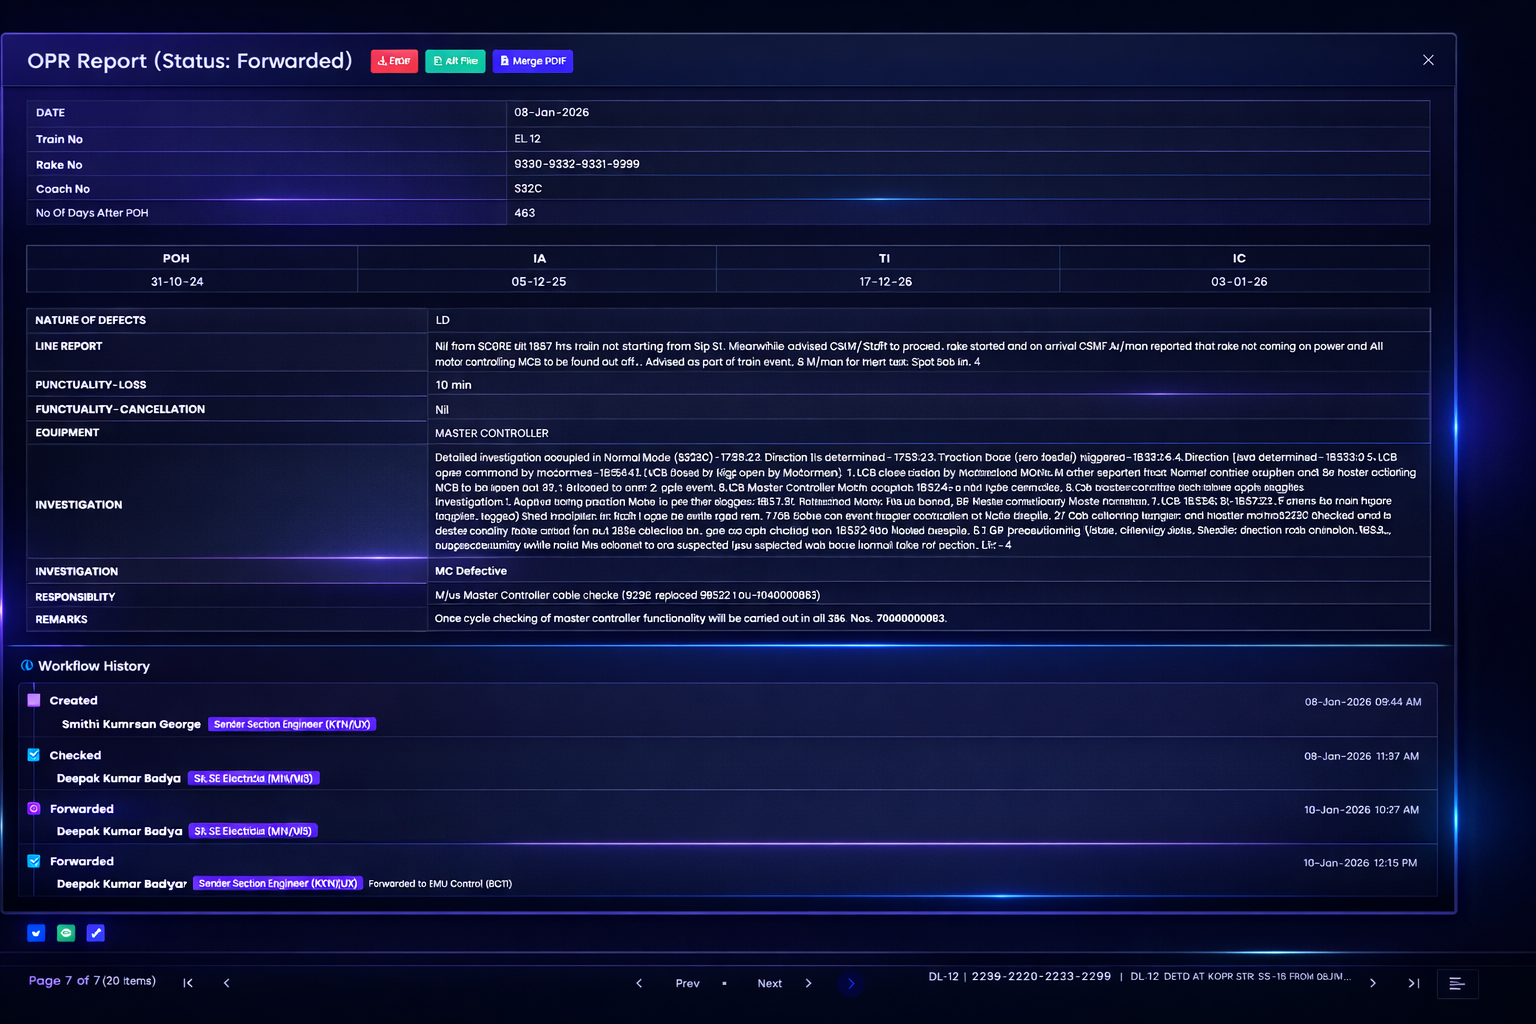Close the OPR Report dialog

pos(1428,60)
